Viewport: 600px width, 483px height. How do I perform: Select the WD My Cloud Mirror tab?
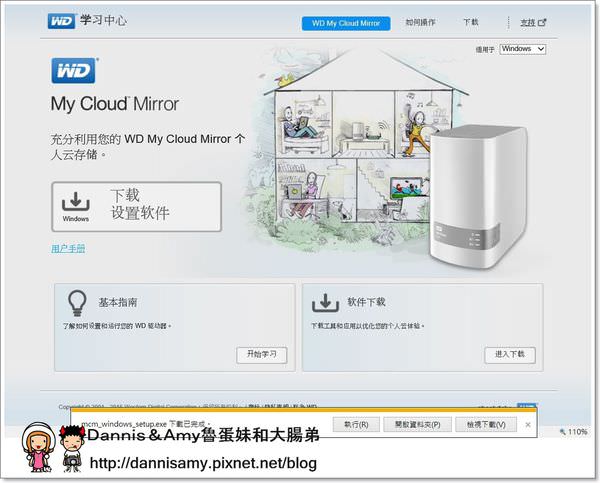pos(346,23)
